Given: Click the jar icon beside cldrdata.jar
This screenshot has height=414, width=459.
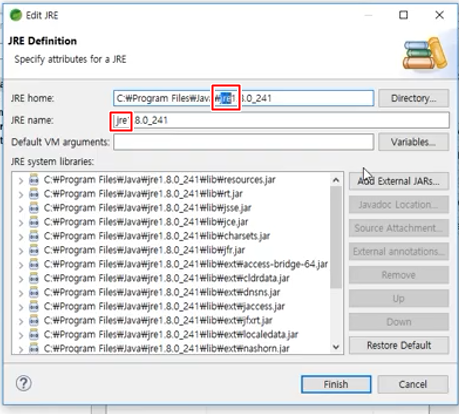Looking at the screenshot, I should [34, 278].
